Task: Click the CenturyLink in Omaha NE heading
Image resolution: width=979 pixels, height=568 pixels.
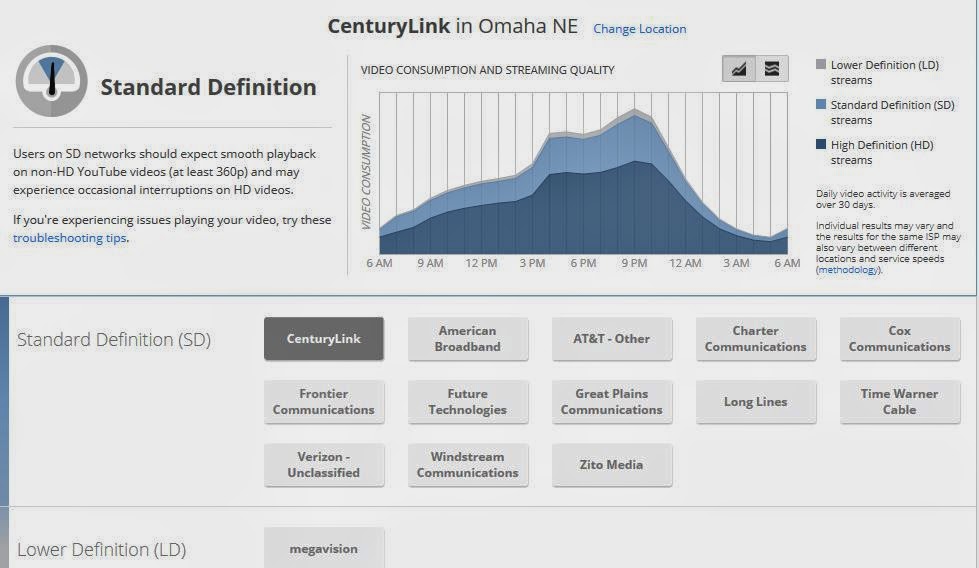Action: (453, 26)
